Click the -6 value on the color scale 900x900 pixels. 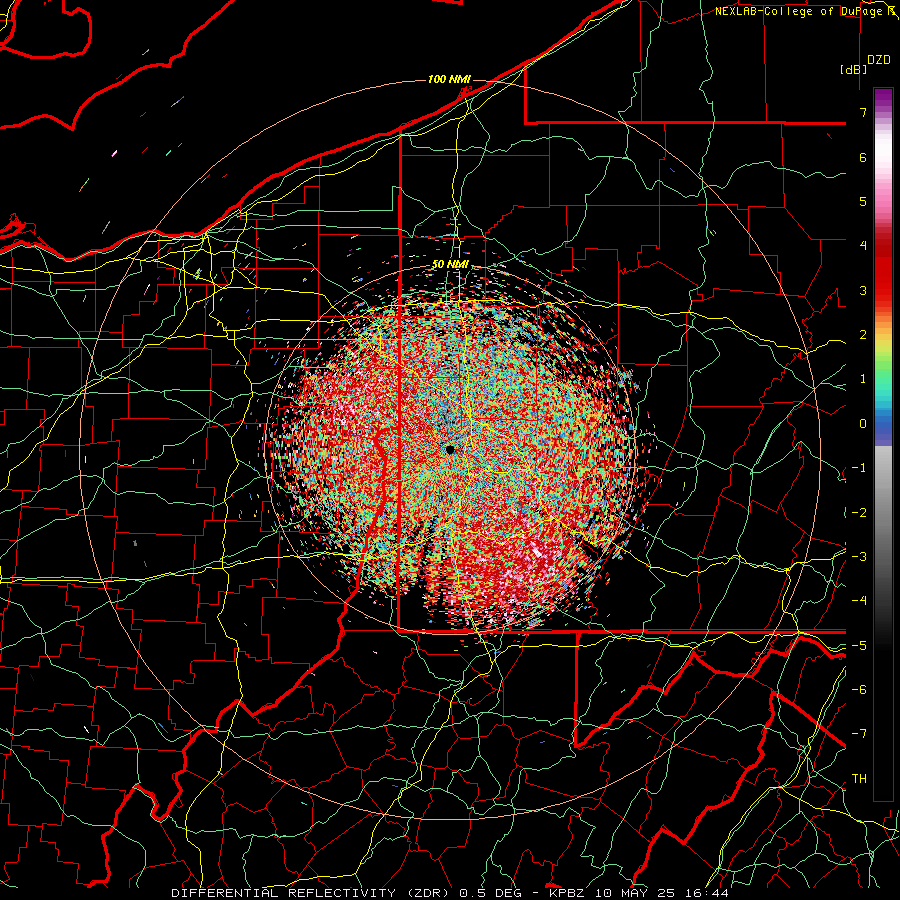(x=859, y=690)
